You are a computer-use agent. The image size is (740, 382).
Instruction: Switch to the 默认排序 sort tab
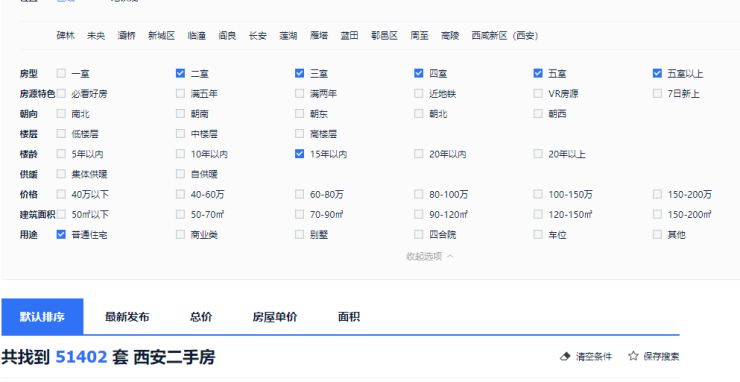pos(42,316)
